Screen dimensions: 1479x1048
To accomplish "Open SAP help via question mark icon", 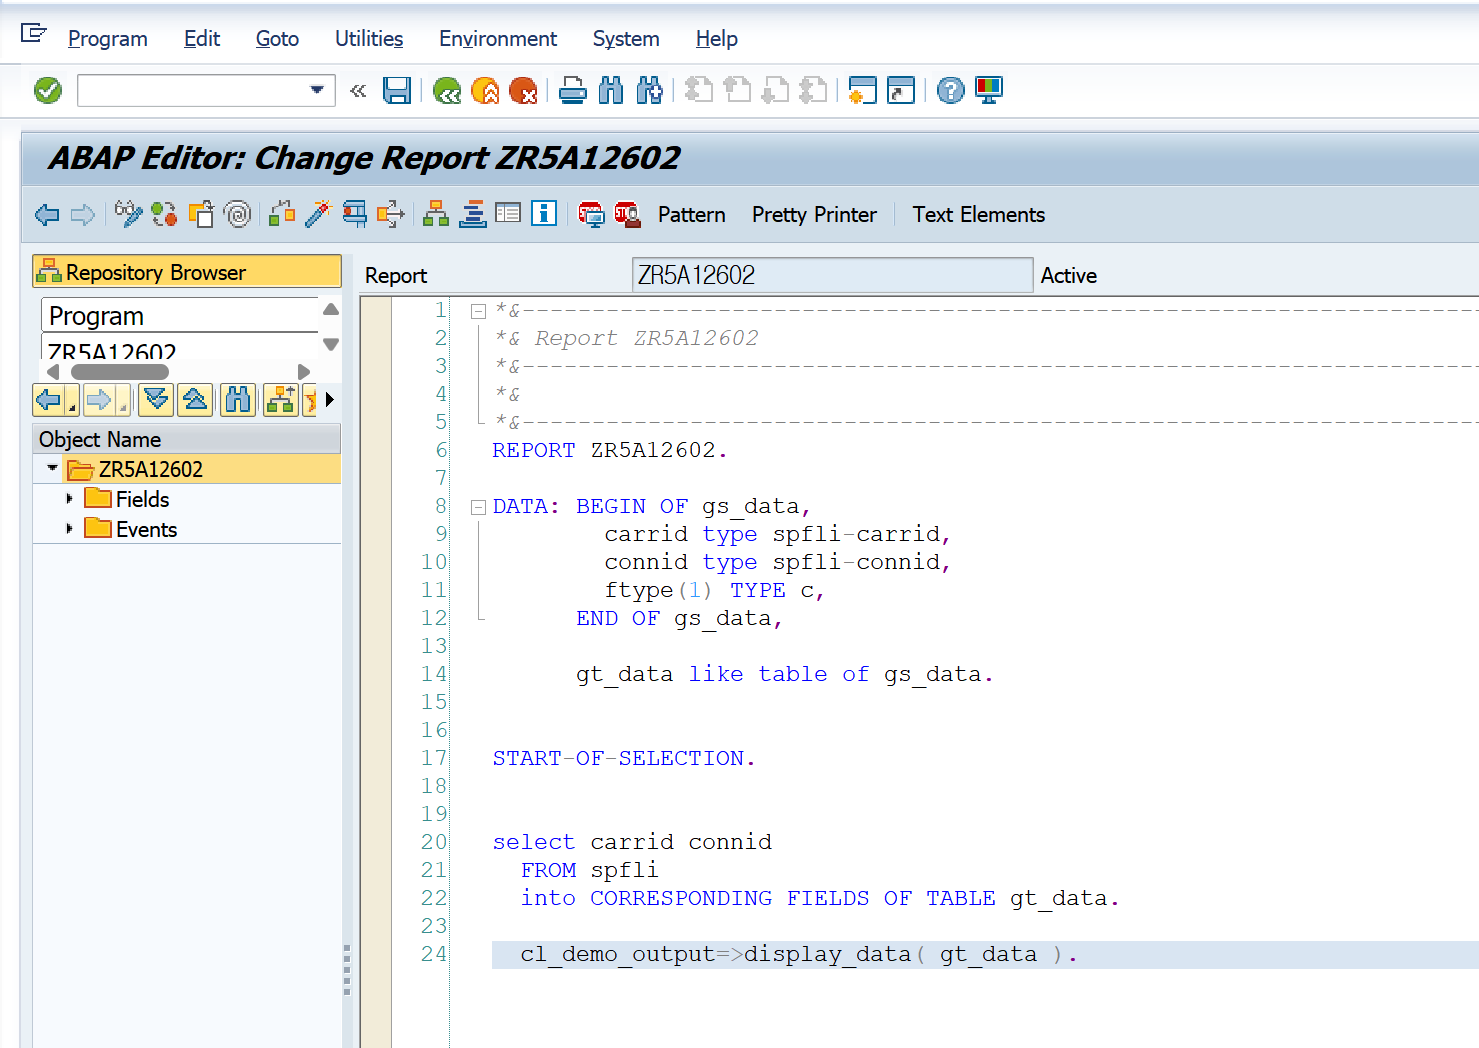I will click(949, 90).
